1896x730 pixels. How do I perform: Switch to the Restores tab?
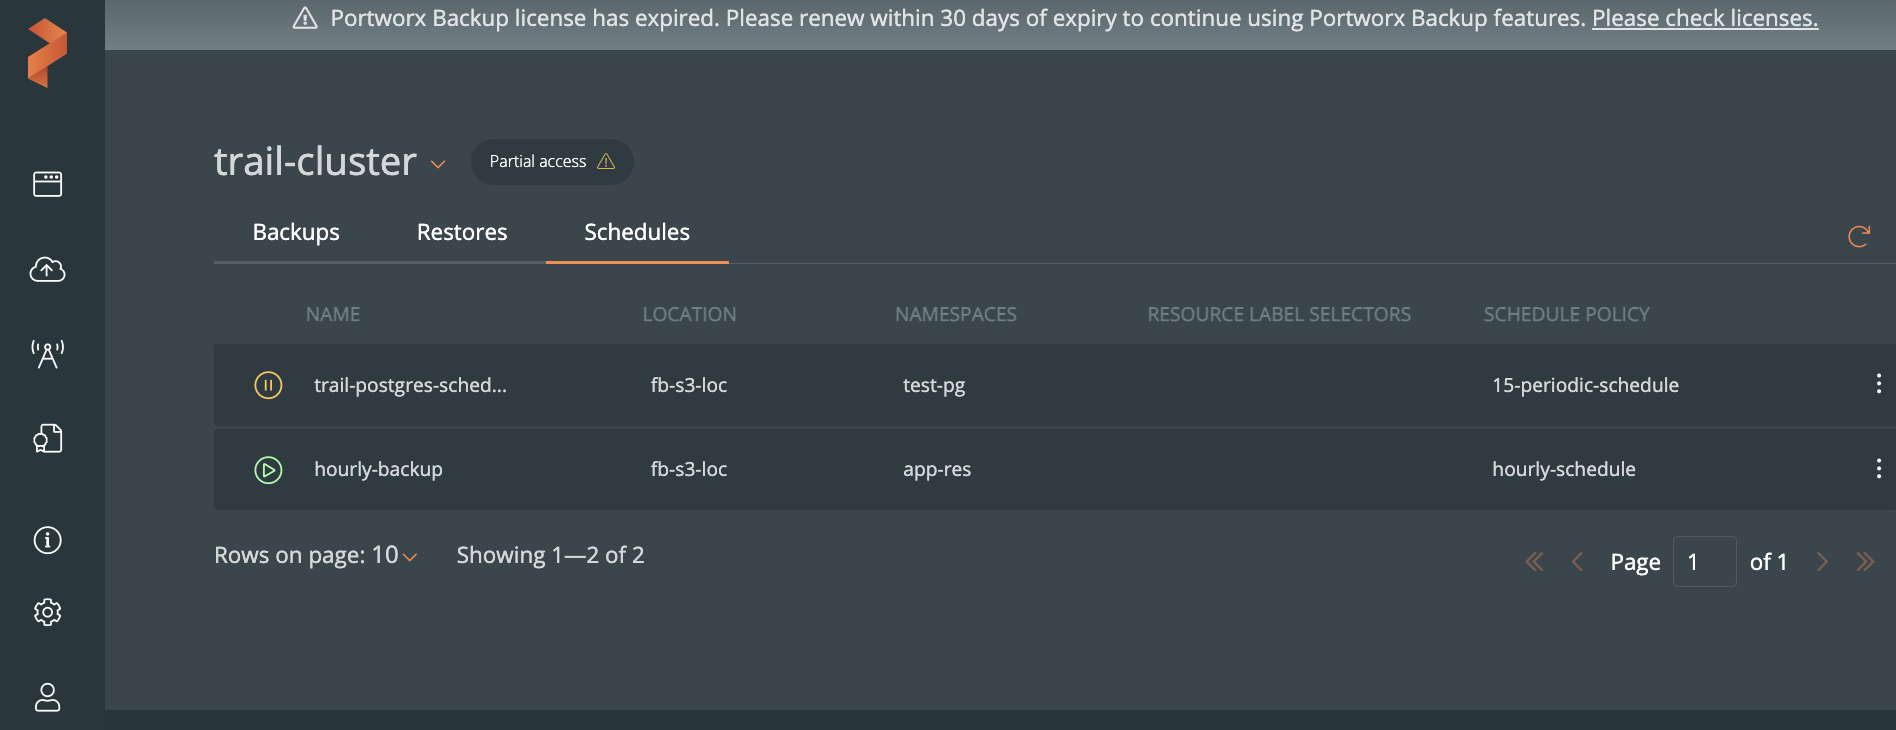tap(462, 232)
